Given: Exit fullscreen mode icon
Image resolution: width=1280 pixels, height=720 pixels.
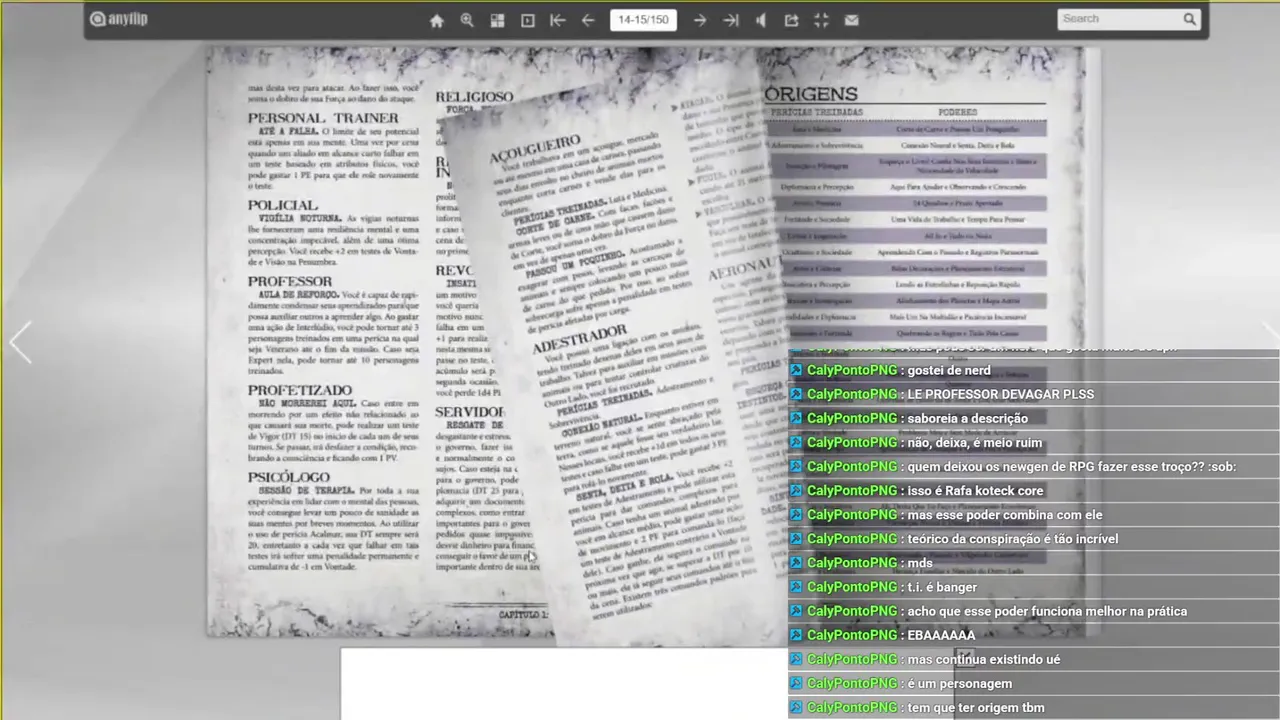Looking at the screenshot, I should click(x=821, y=20).
